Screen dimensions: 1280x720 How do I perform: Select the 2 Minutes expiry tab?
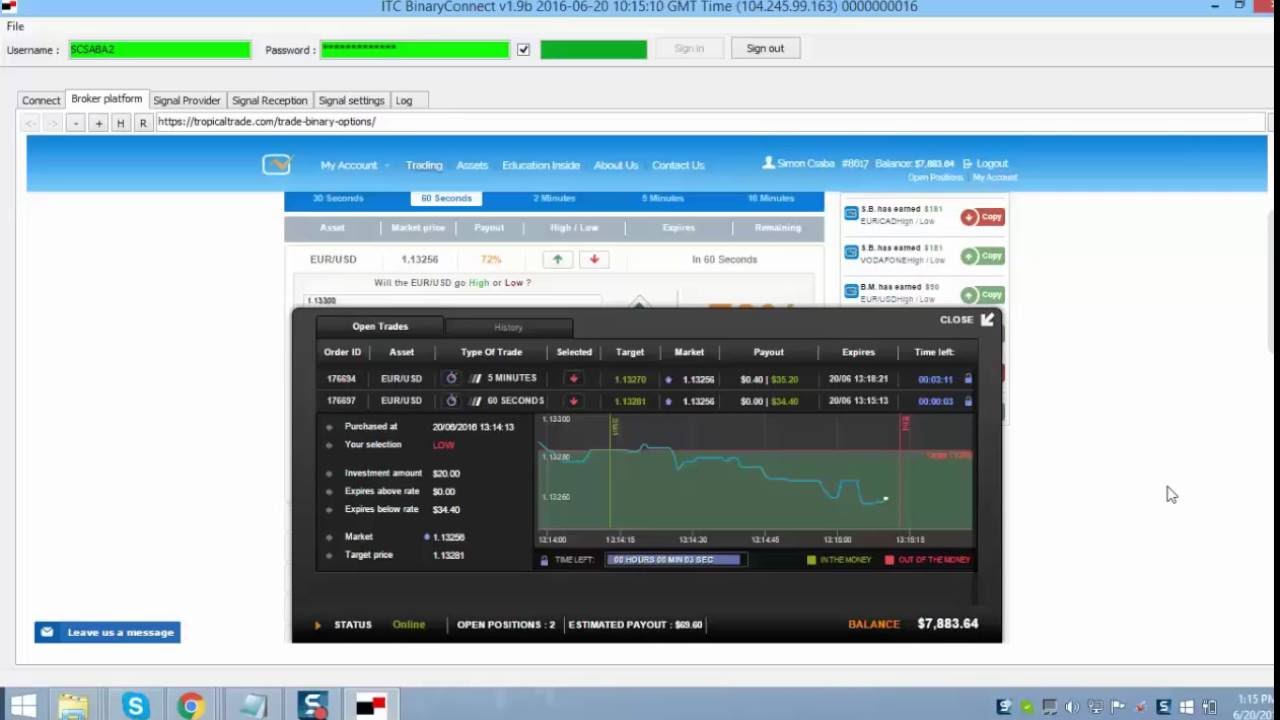point(554,198)
